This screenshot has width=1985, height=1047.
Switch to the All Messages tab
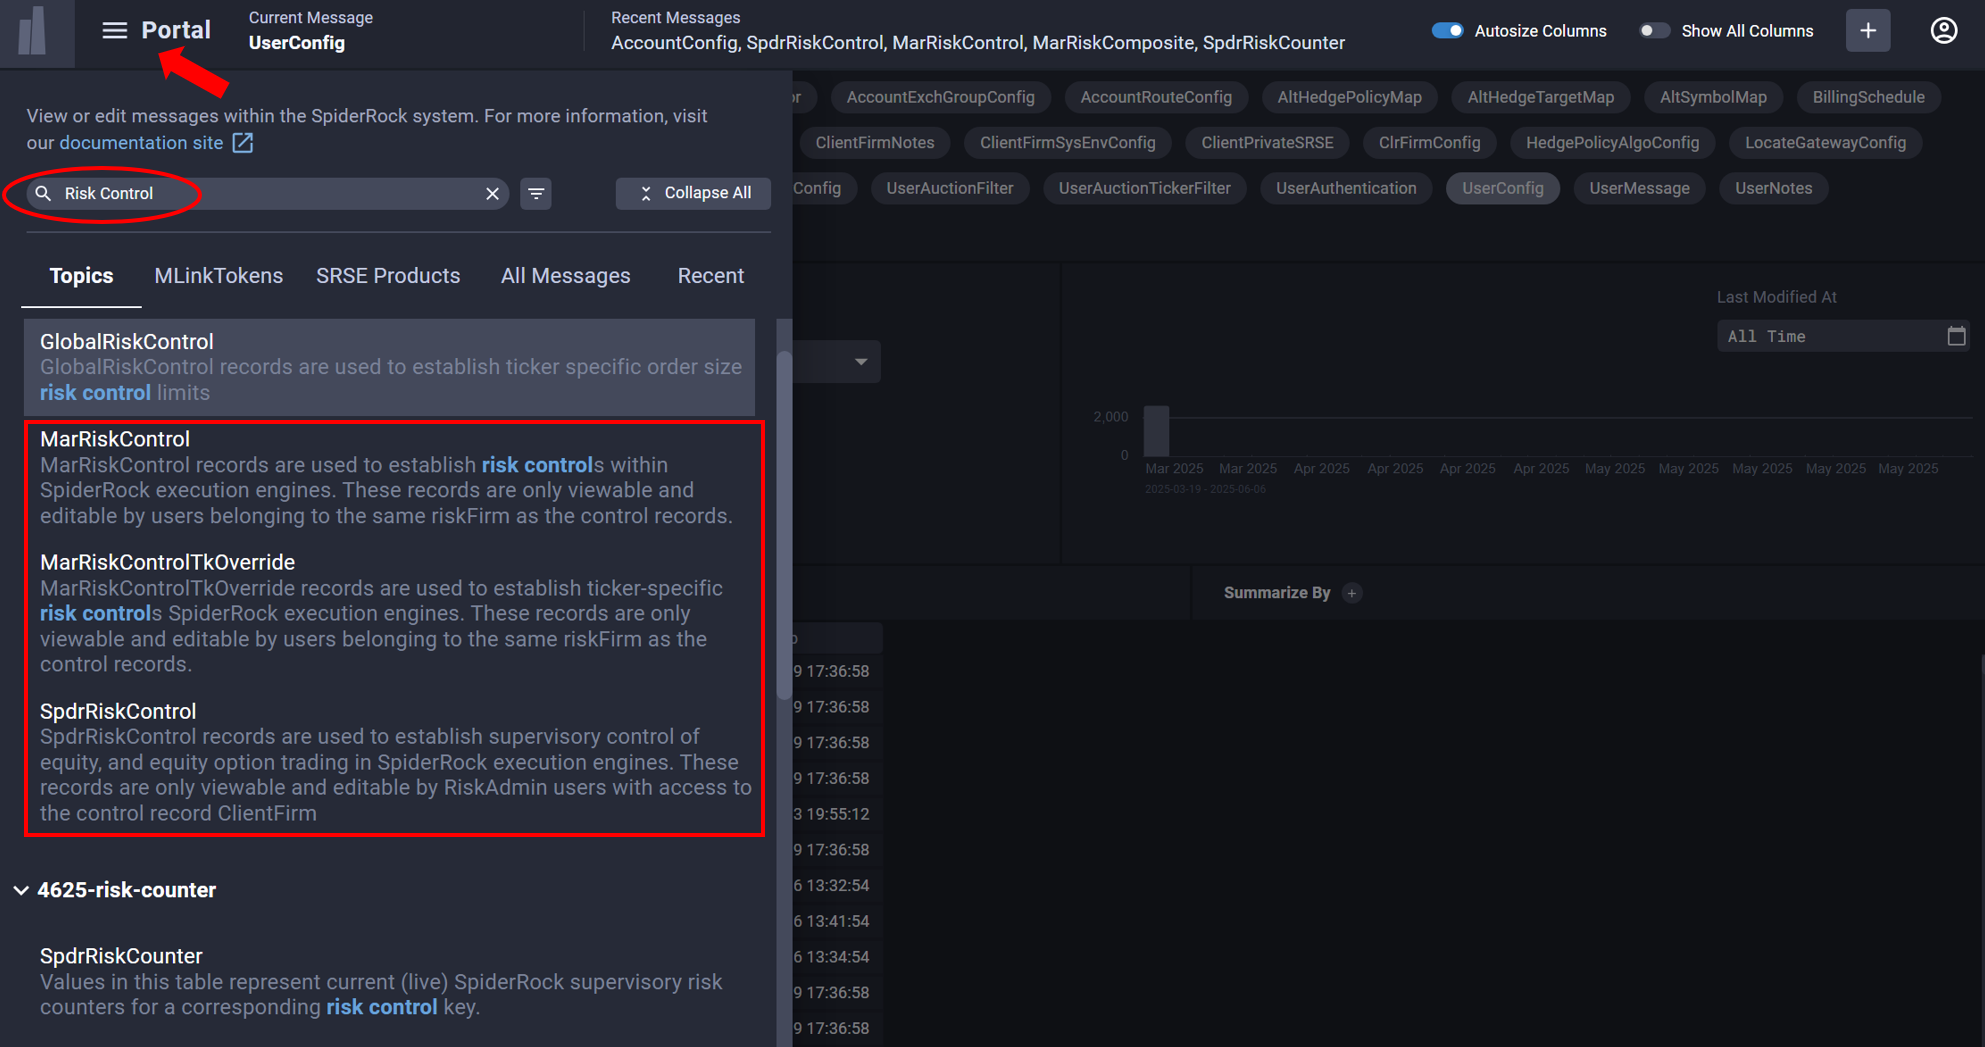565,276
